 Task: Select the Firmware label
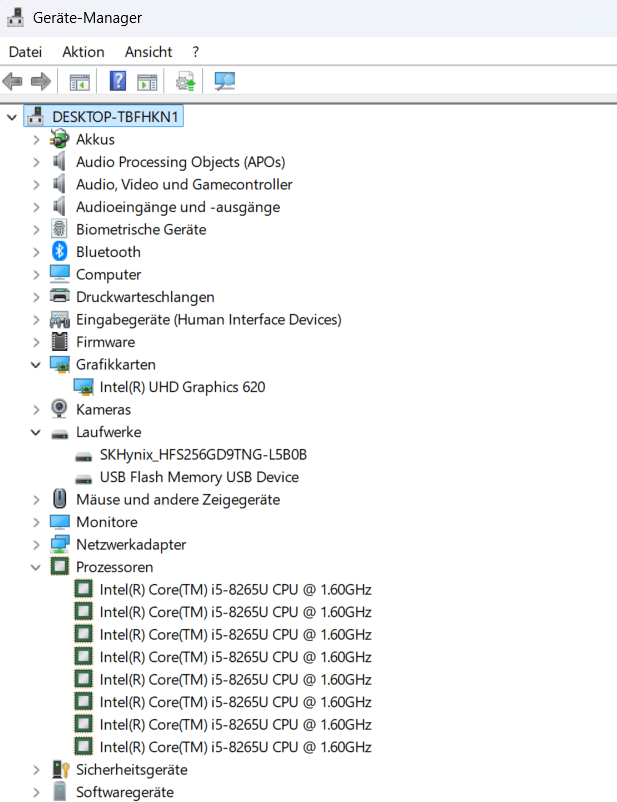pos(105,342)
